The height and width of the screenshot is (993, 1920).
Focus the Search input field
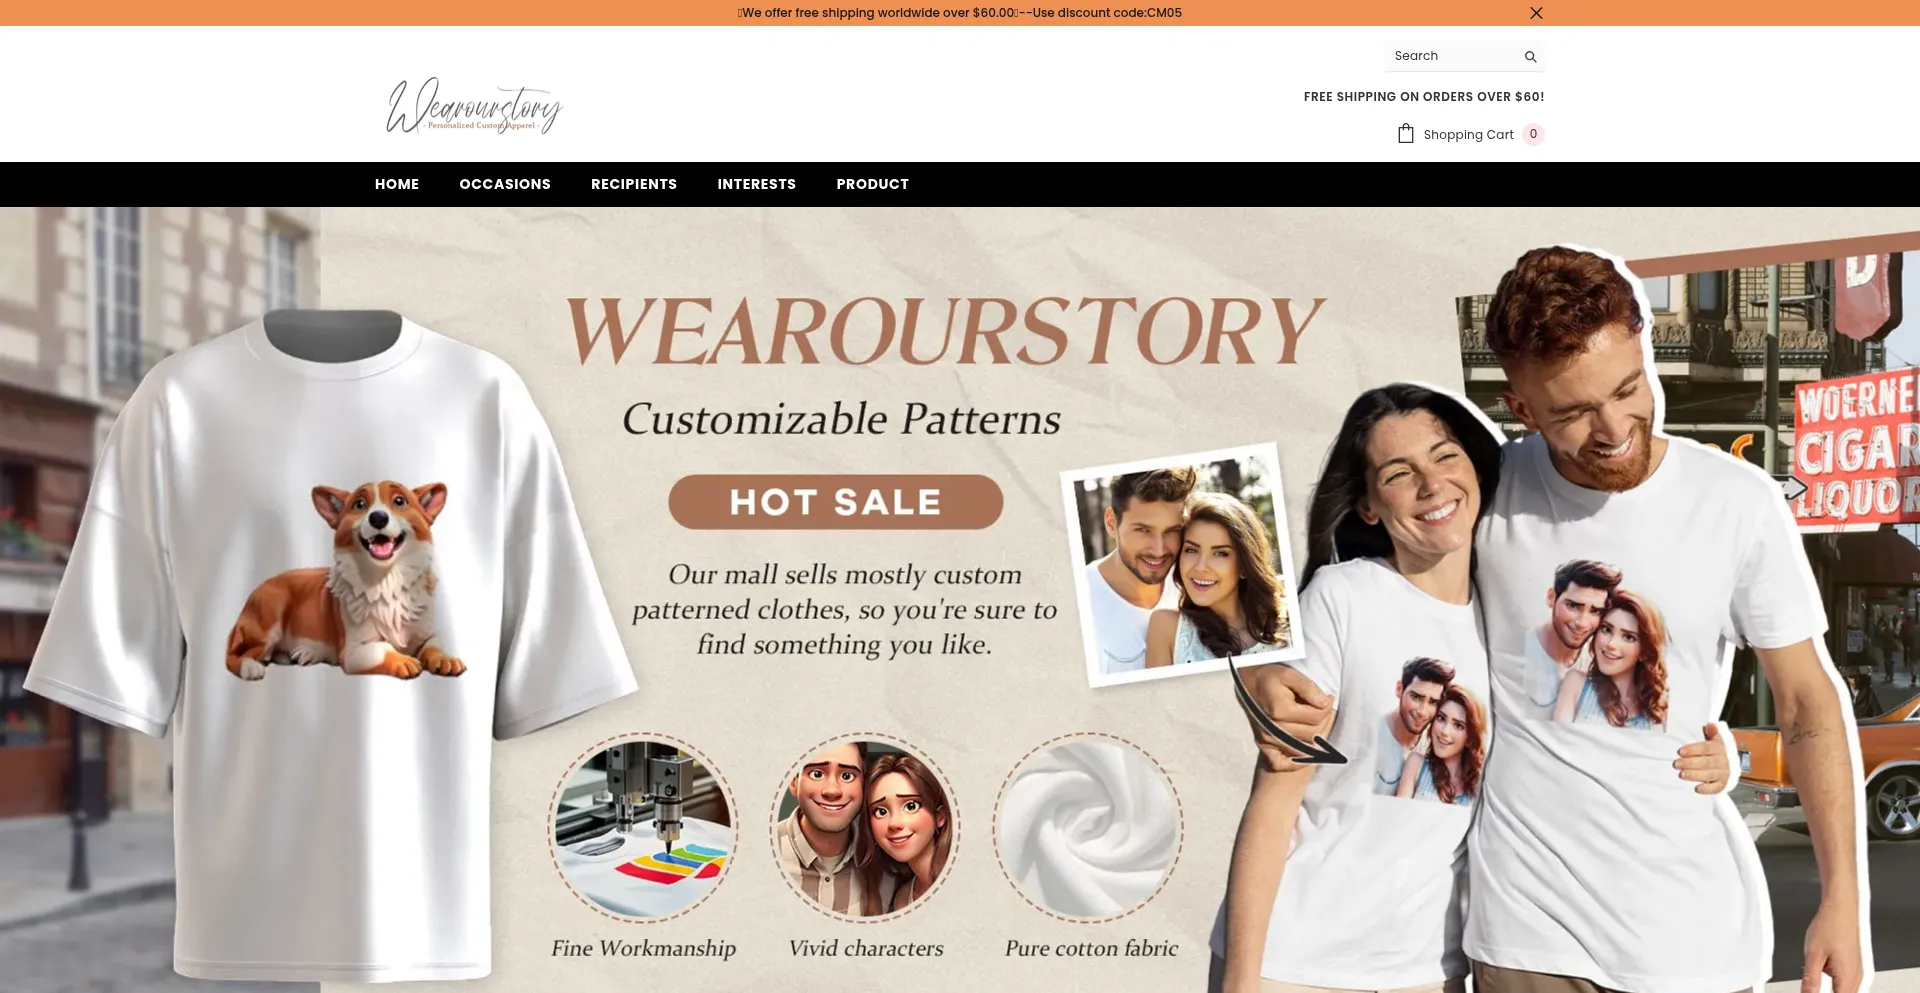coord(1453,56)
